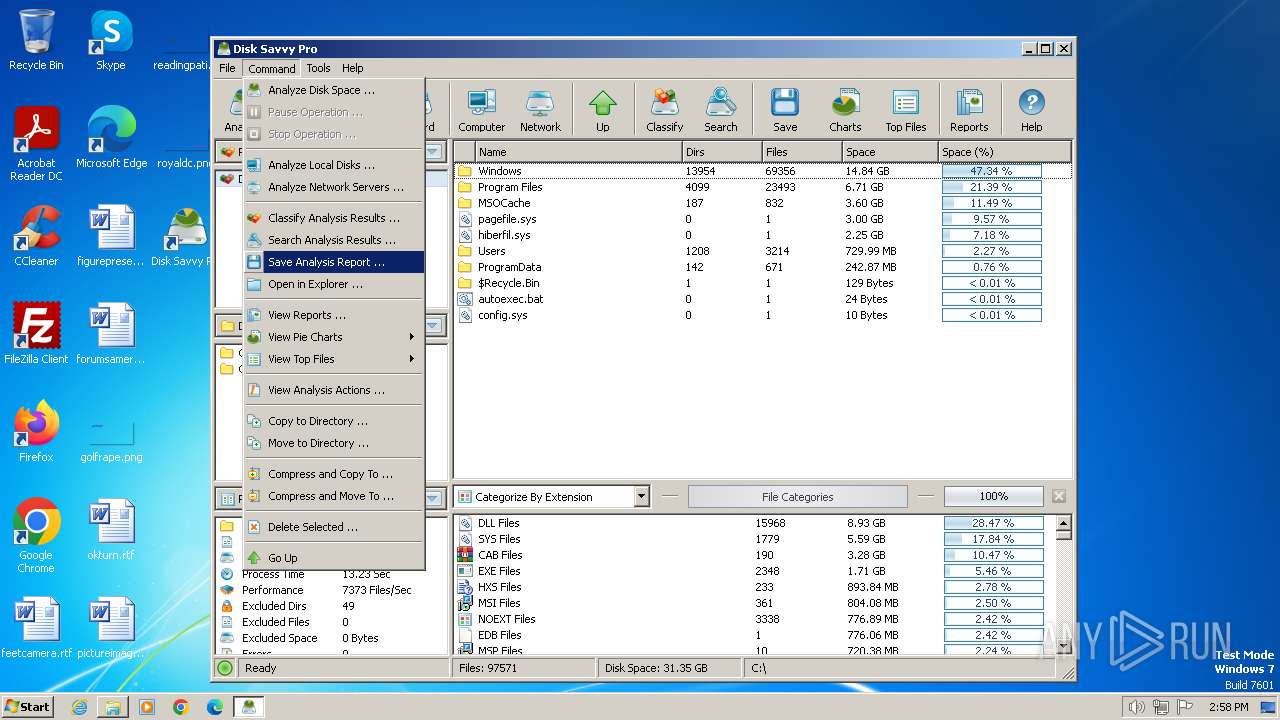
Task: Choose View Reports menu entry
Action: coord(334,315)
